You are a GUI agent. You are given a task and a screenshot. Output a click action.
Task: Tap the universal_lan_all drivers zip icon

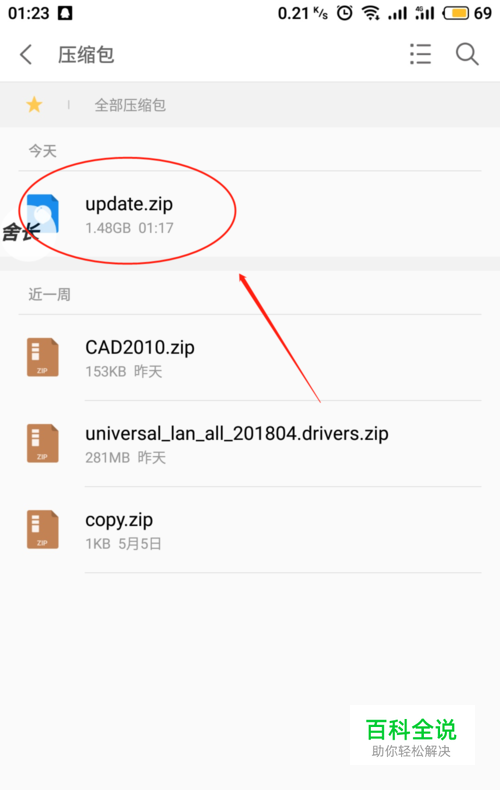(43, 443)
